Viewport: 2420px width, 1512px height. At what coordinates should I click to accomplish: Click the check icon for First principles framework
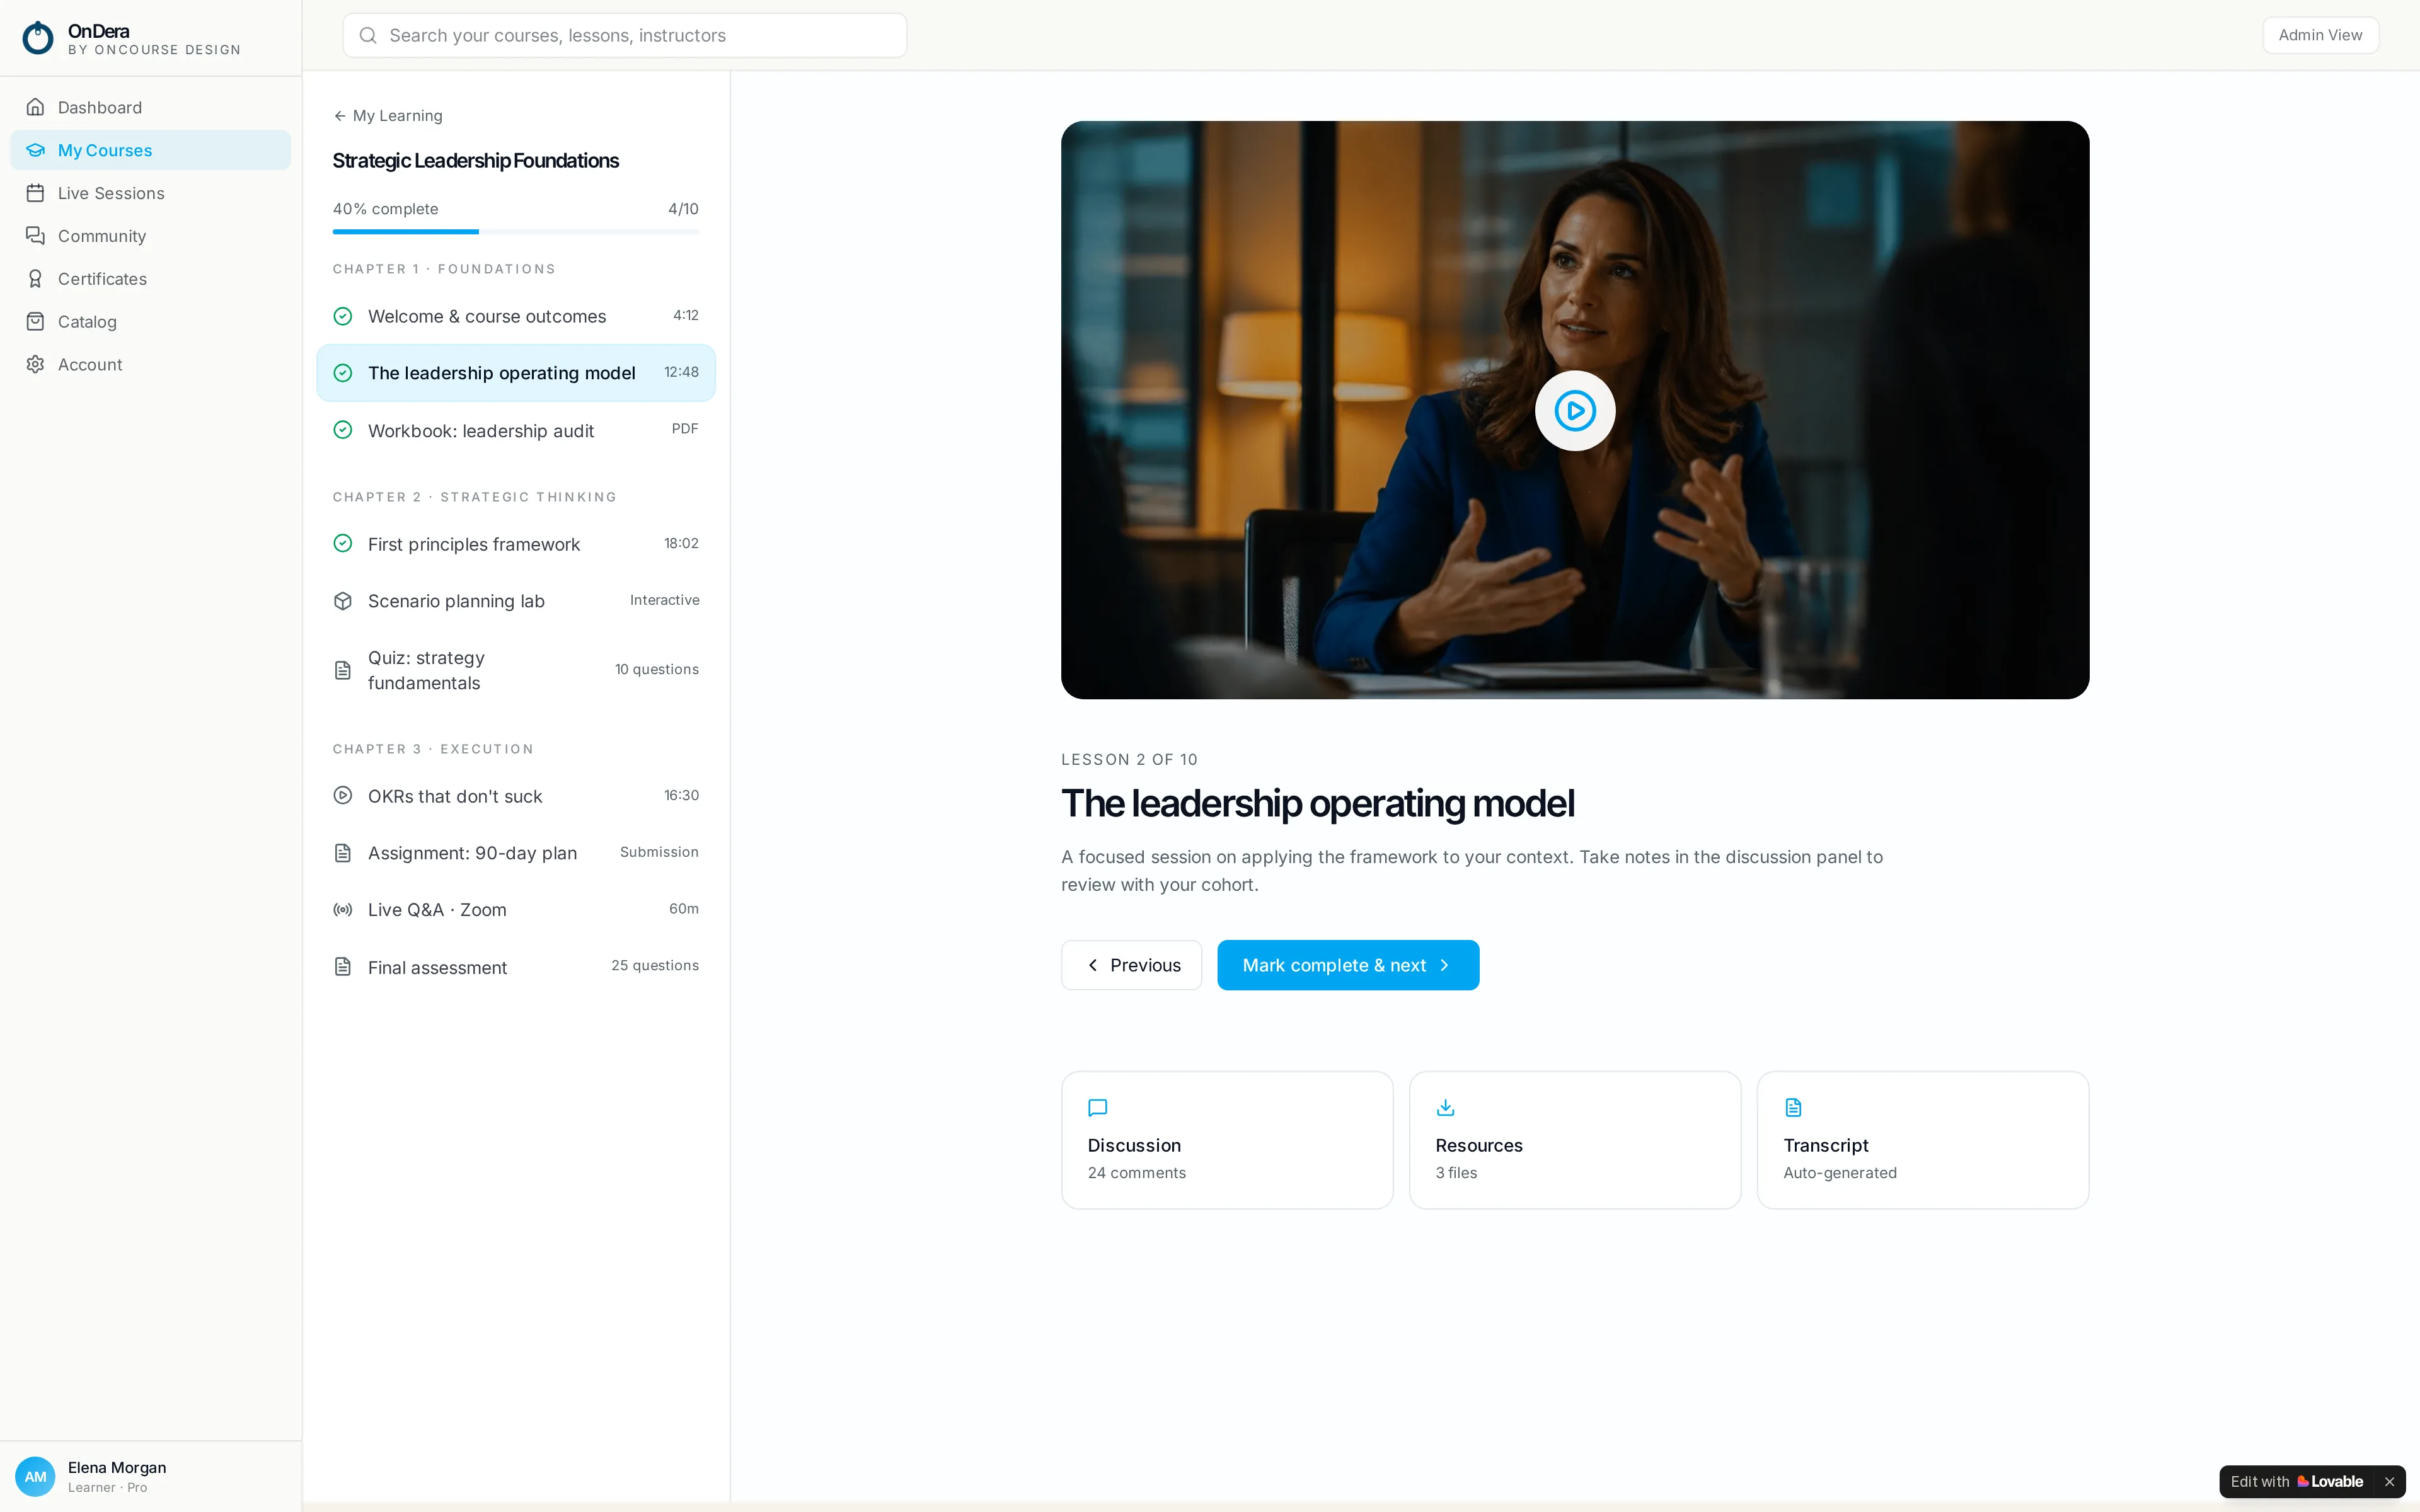tap(343, 543)
